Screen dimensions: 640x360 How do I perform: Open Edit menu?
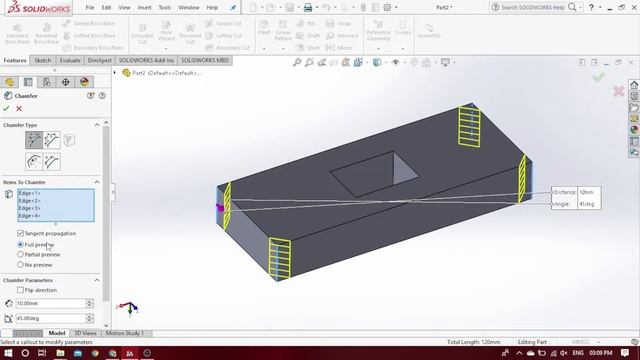(106, 7)
